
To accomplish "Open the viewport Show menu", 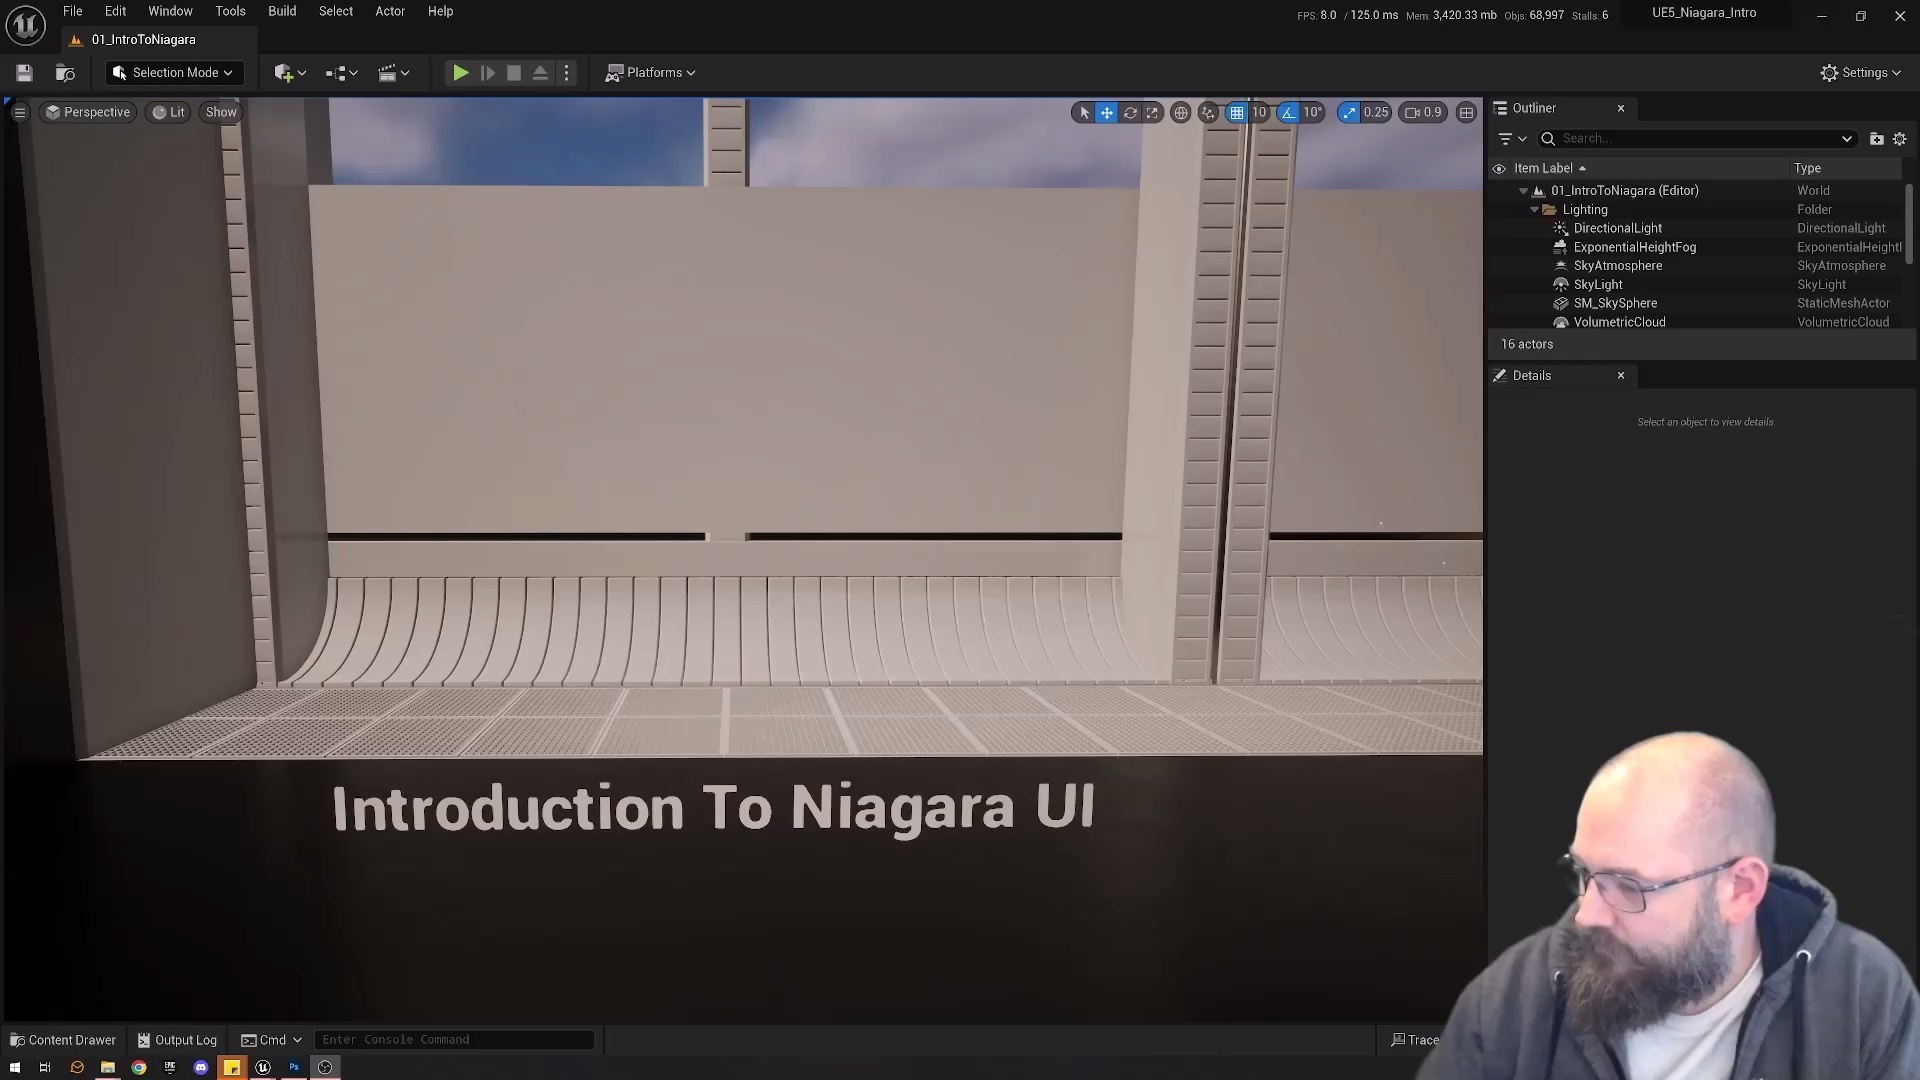I will [221, 112].
